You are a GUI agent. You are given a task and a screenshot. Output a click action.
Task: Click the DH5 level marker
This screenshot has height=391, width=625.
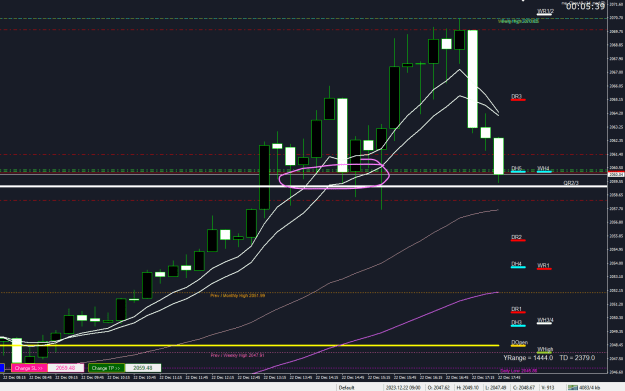517,169
